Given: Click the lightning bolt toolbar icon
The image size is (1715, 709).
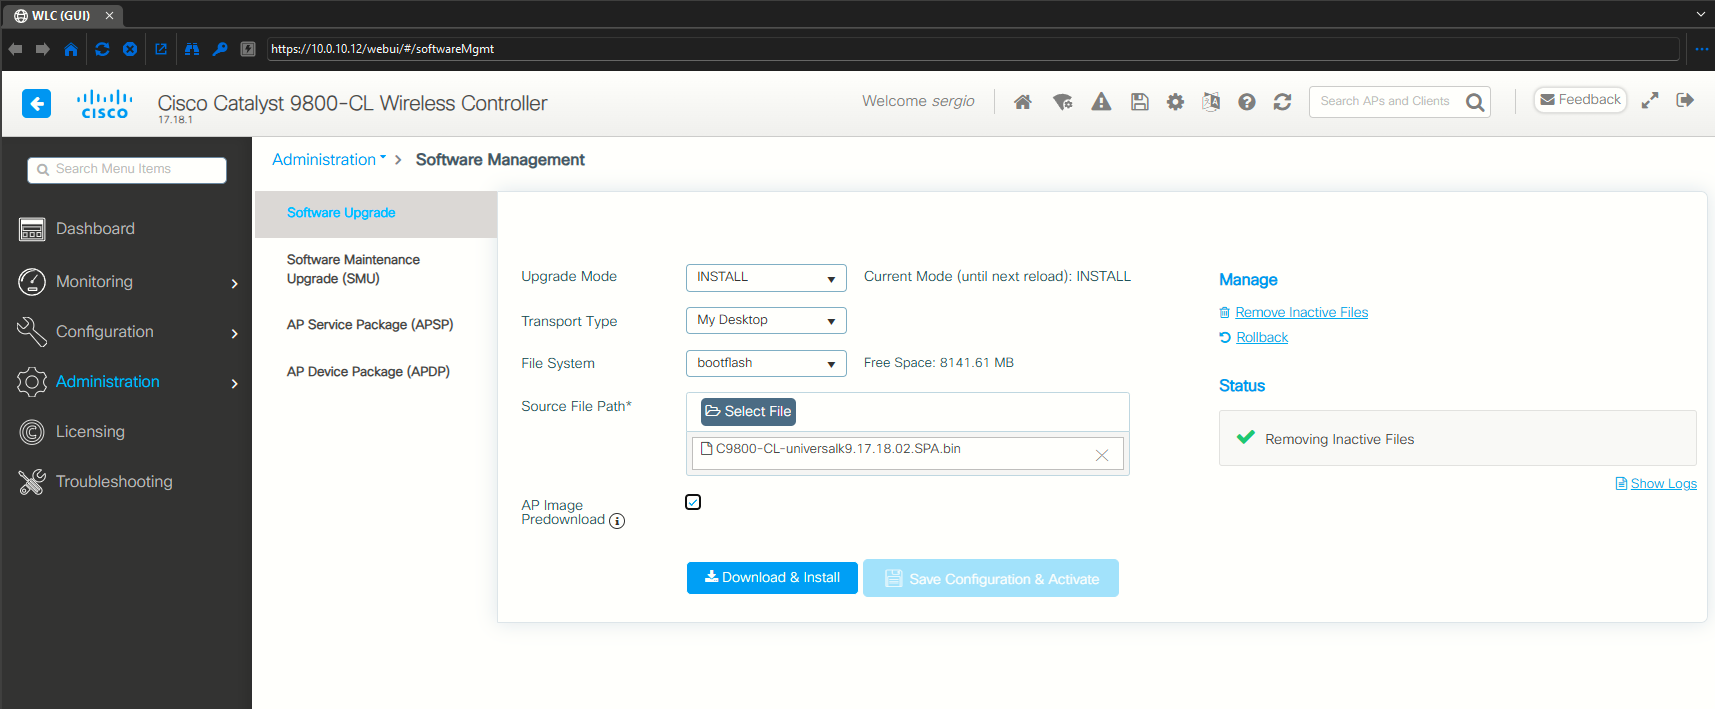Looking at the screenshot, I should pos(248,49).
